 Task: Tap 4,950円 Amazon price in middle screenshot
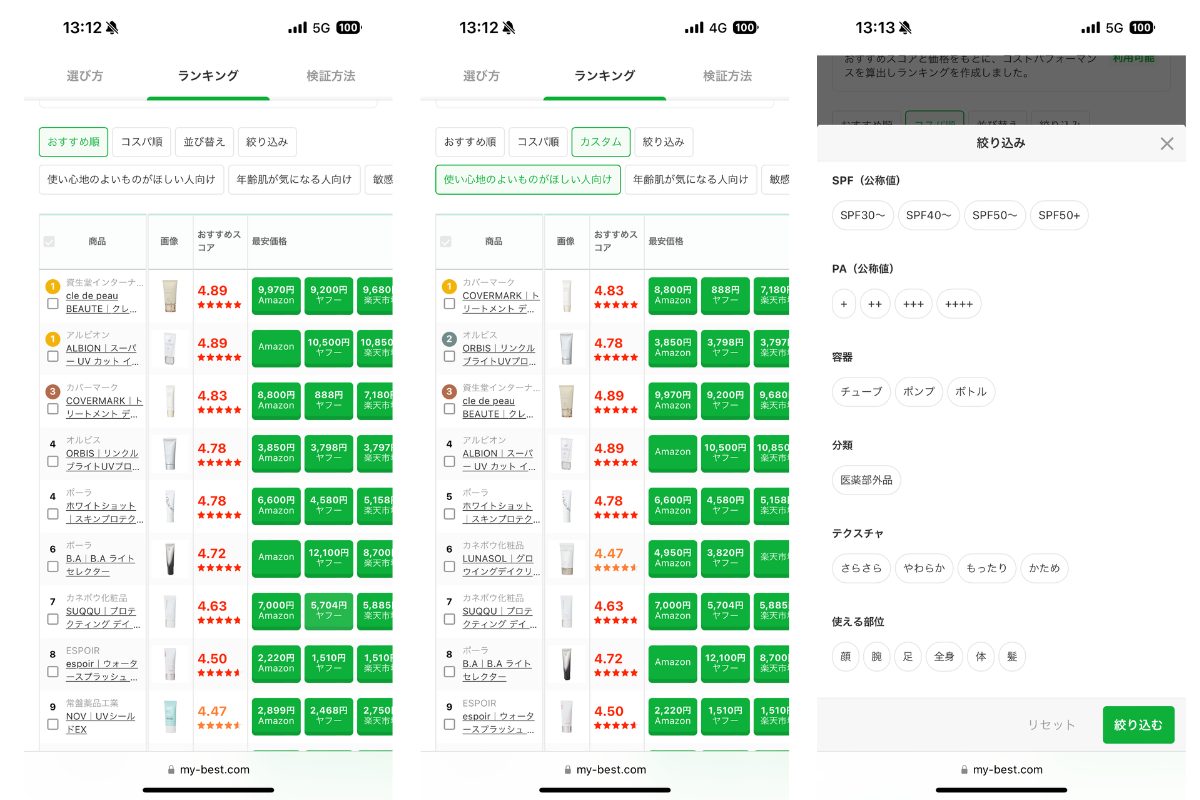click(672, 557)
